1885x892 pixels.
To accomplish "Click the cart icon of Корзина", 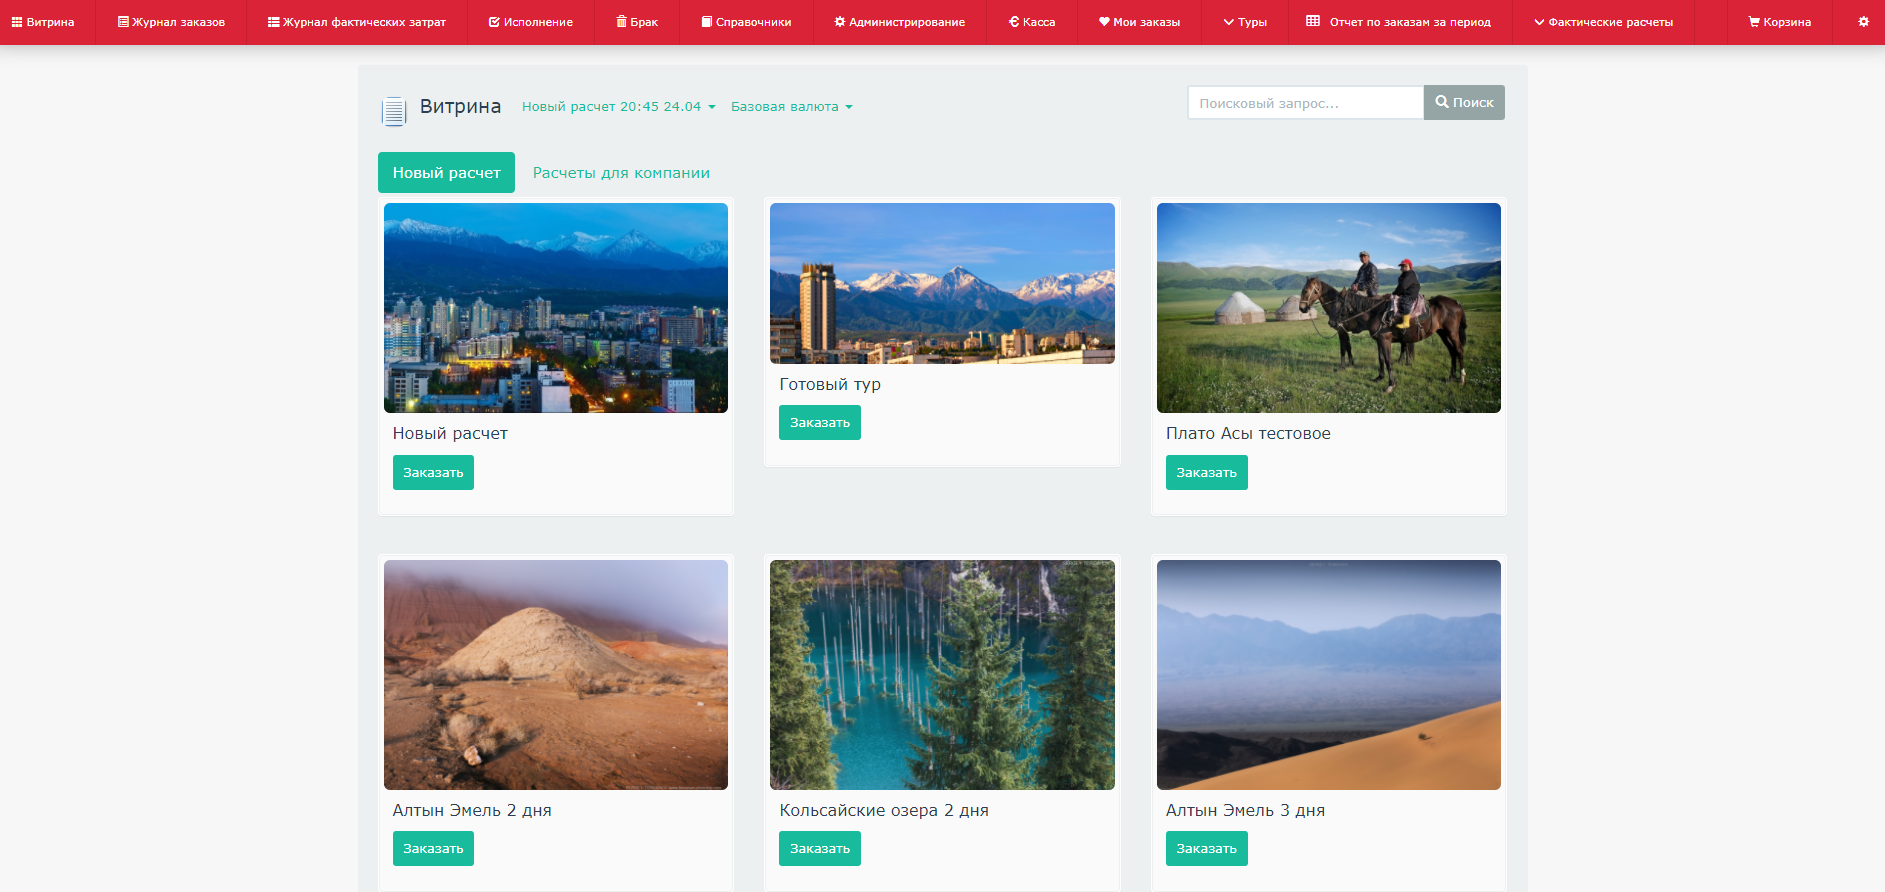I will click(1754, 22).
